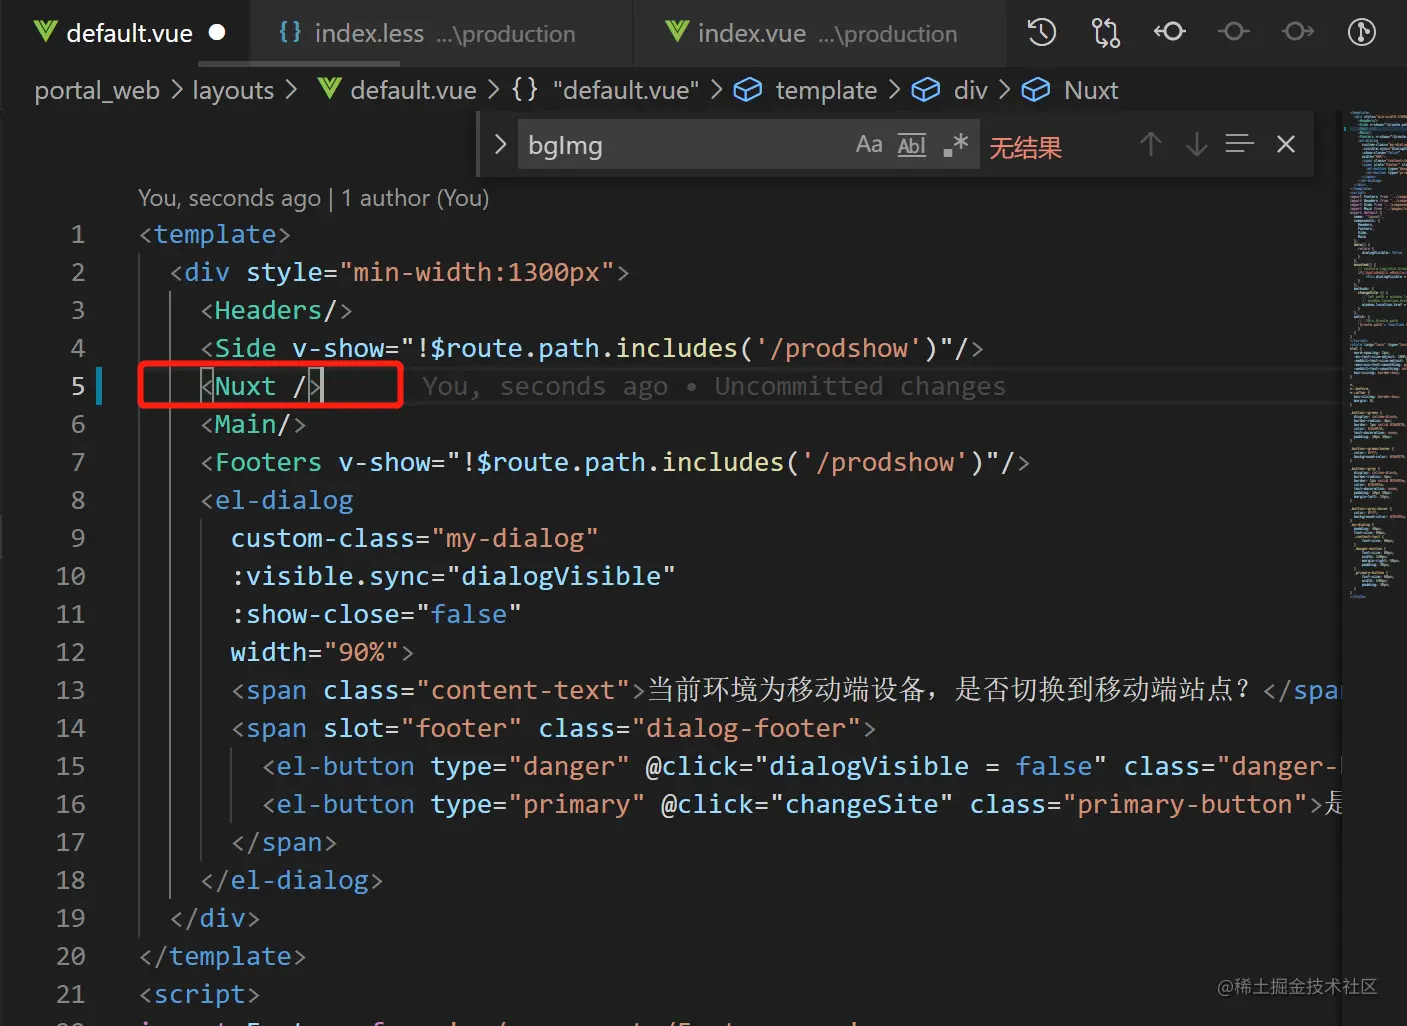This screenshot has width=1407, height=1026.
Task: Open changes with previous revision arrow icon
Action: point(1169,33)
